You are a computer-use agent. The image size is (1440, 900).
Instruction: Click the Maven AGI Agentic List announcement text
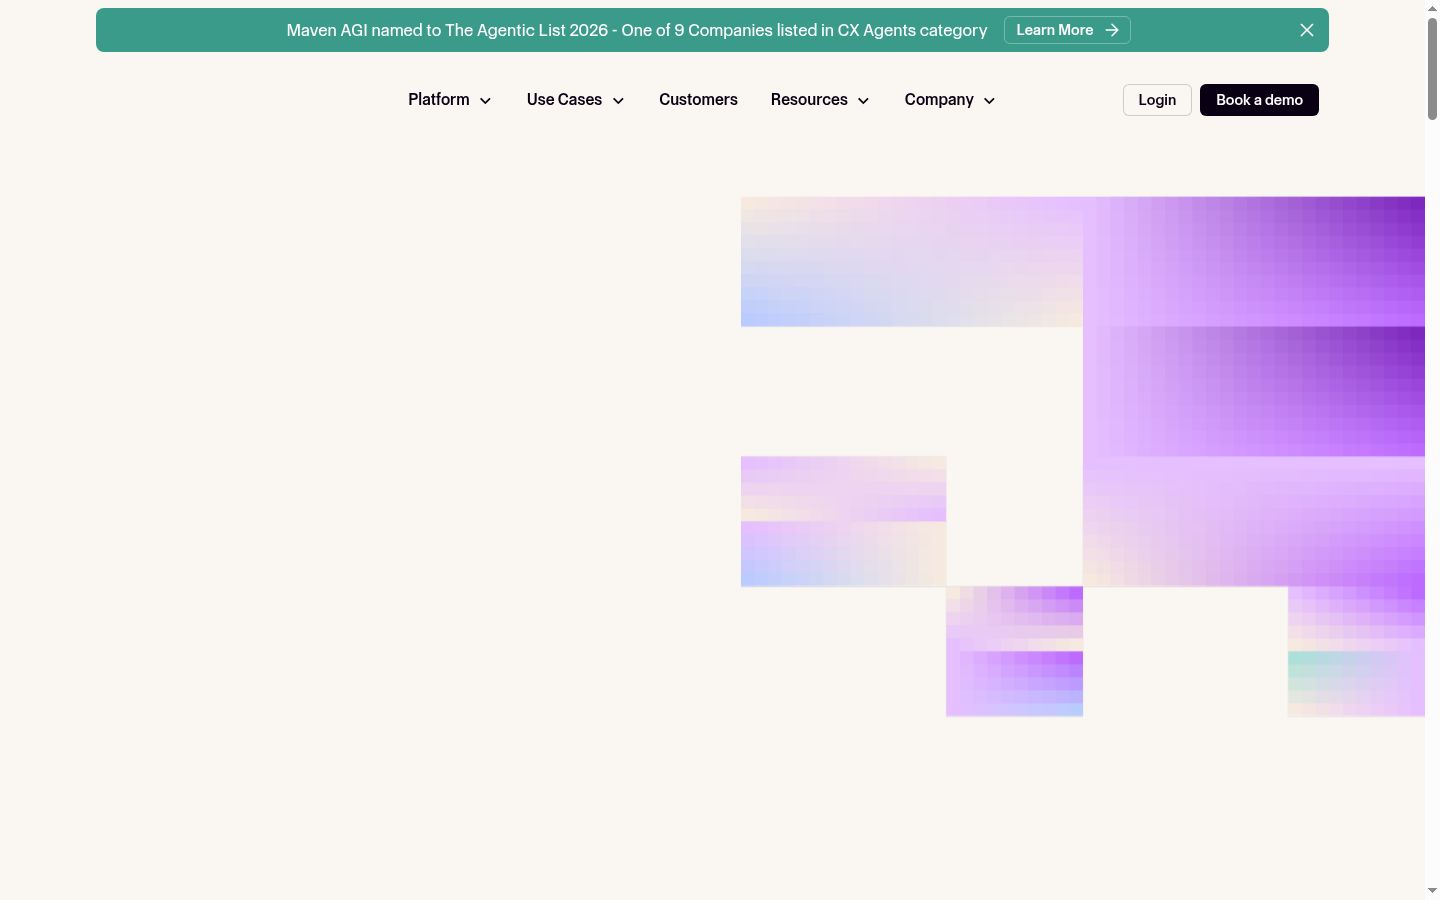[637, 30]
